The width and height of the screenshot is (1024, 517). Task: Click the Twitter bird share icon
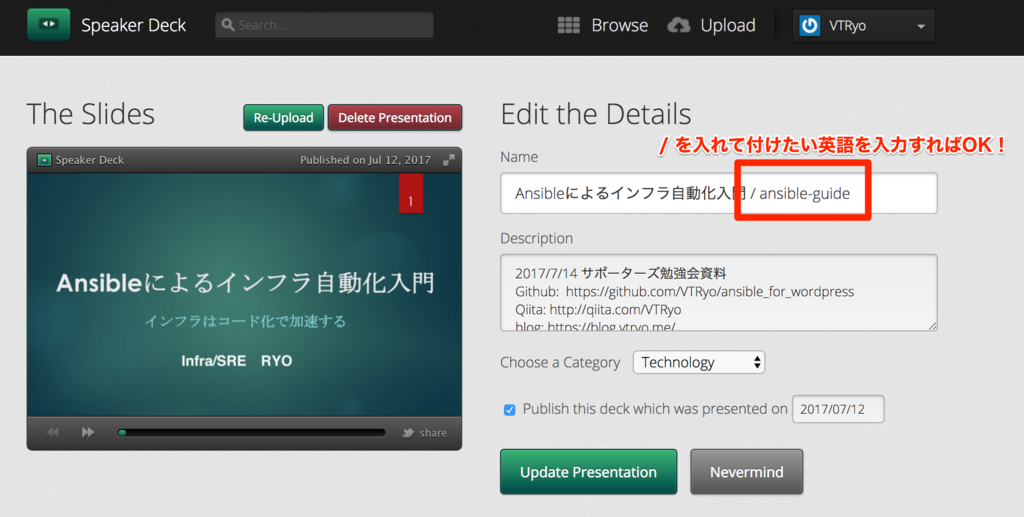(408, 432)
